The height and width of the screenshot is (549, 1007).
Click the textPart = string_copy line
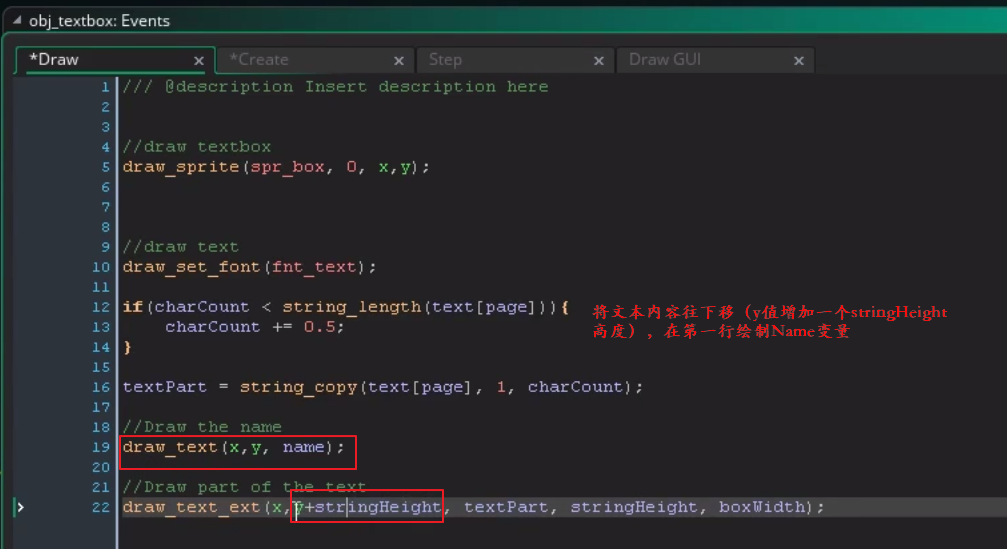pyautogui.click(x=382, y=387)
